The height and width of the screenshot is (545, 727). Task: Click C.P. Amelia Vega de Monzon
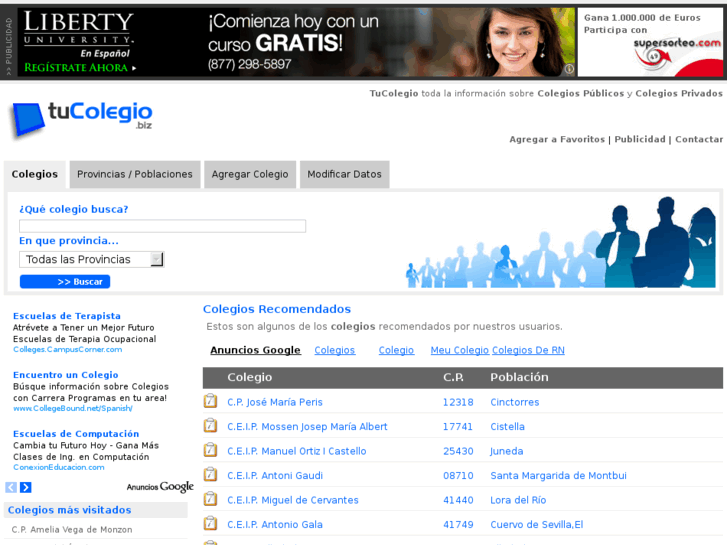(x=72, y=530)
